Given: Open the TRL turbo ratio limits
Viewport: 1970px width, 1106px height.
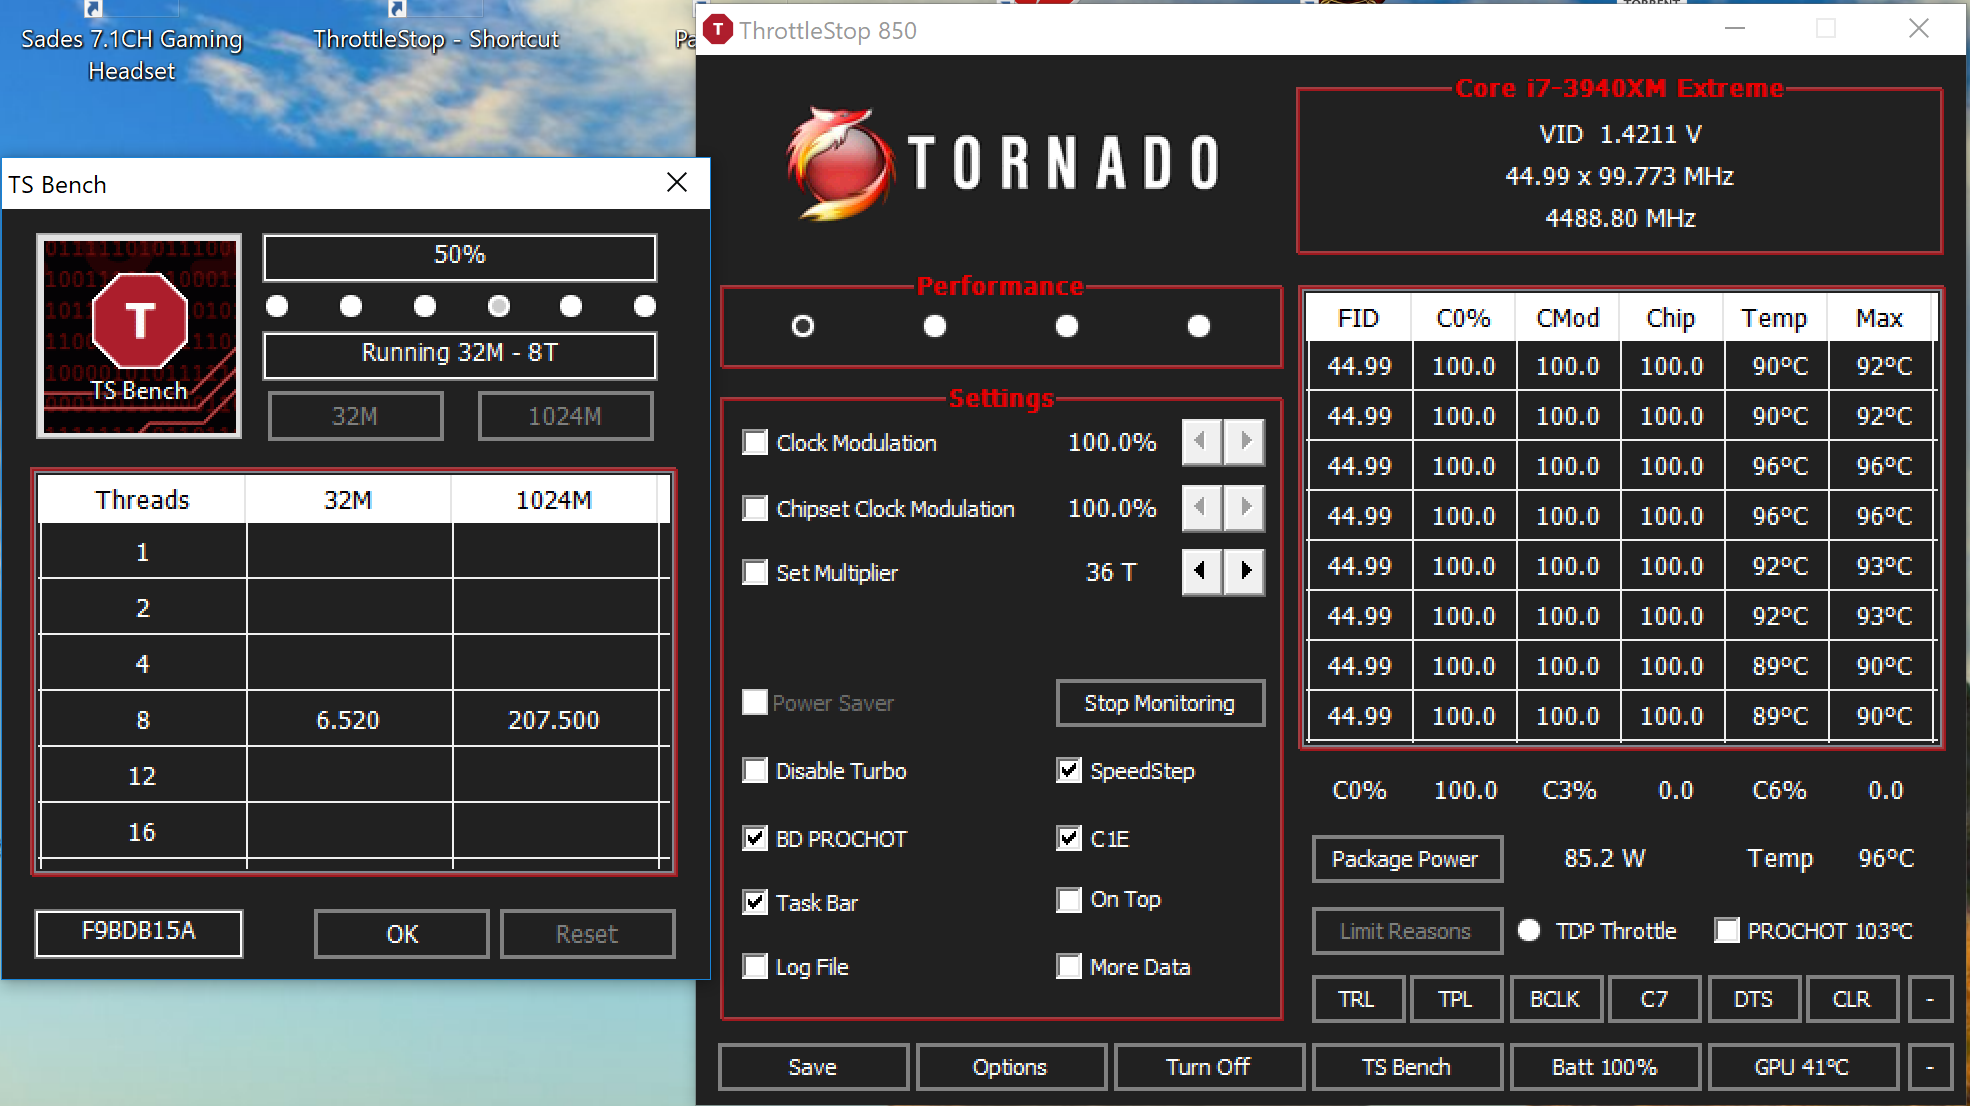Looking at the screenshot, I should 1357,999.
